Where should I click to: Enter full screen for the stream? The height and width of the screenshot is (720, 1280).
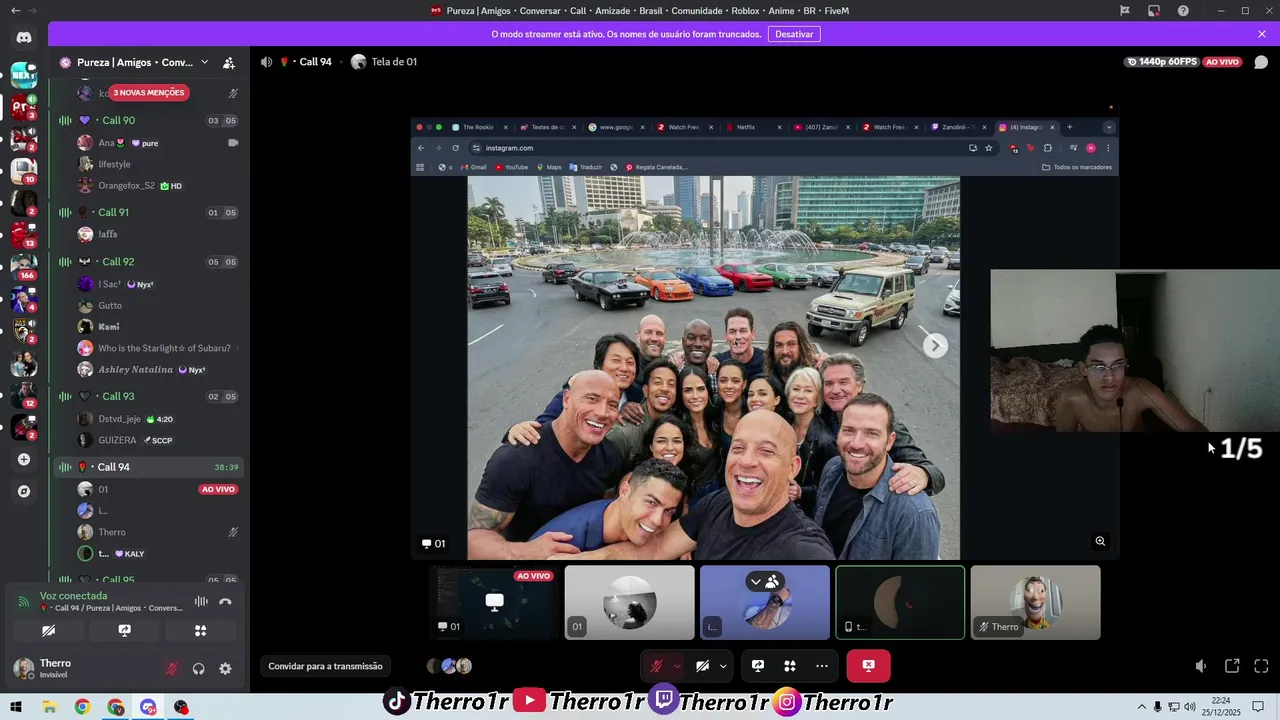point(1261,666)
